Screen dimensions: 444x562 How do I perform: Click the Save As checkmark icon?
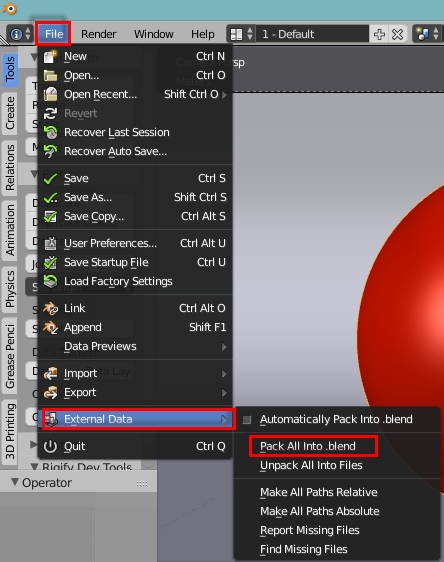(x=51, y=197)
